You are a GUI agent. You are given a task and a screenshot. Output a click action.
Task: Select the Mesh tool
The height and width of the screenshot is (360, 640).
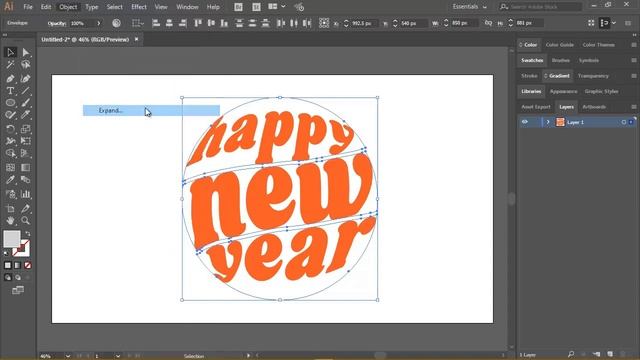pyautogui.click(x=11, y=167)
